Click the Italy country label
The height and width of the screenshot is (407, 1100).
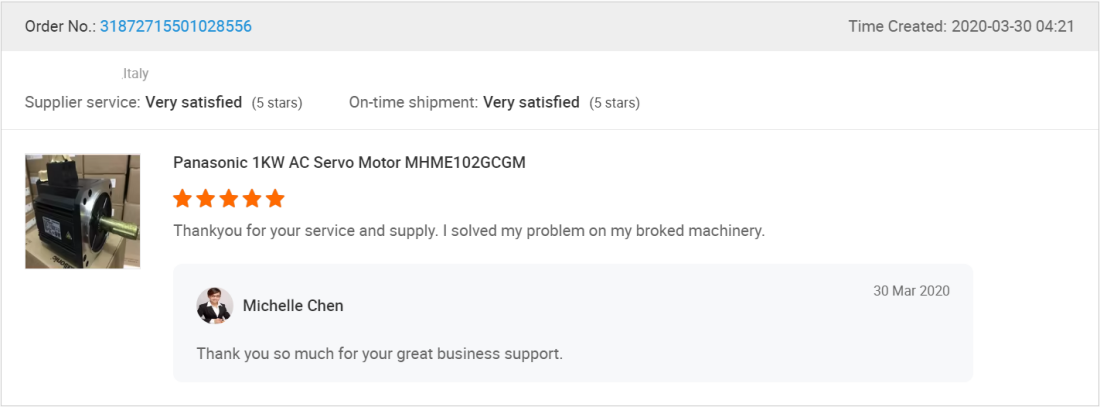(x=136, y=74)
